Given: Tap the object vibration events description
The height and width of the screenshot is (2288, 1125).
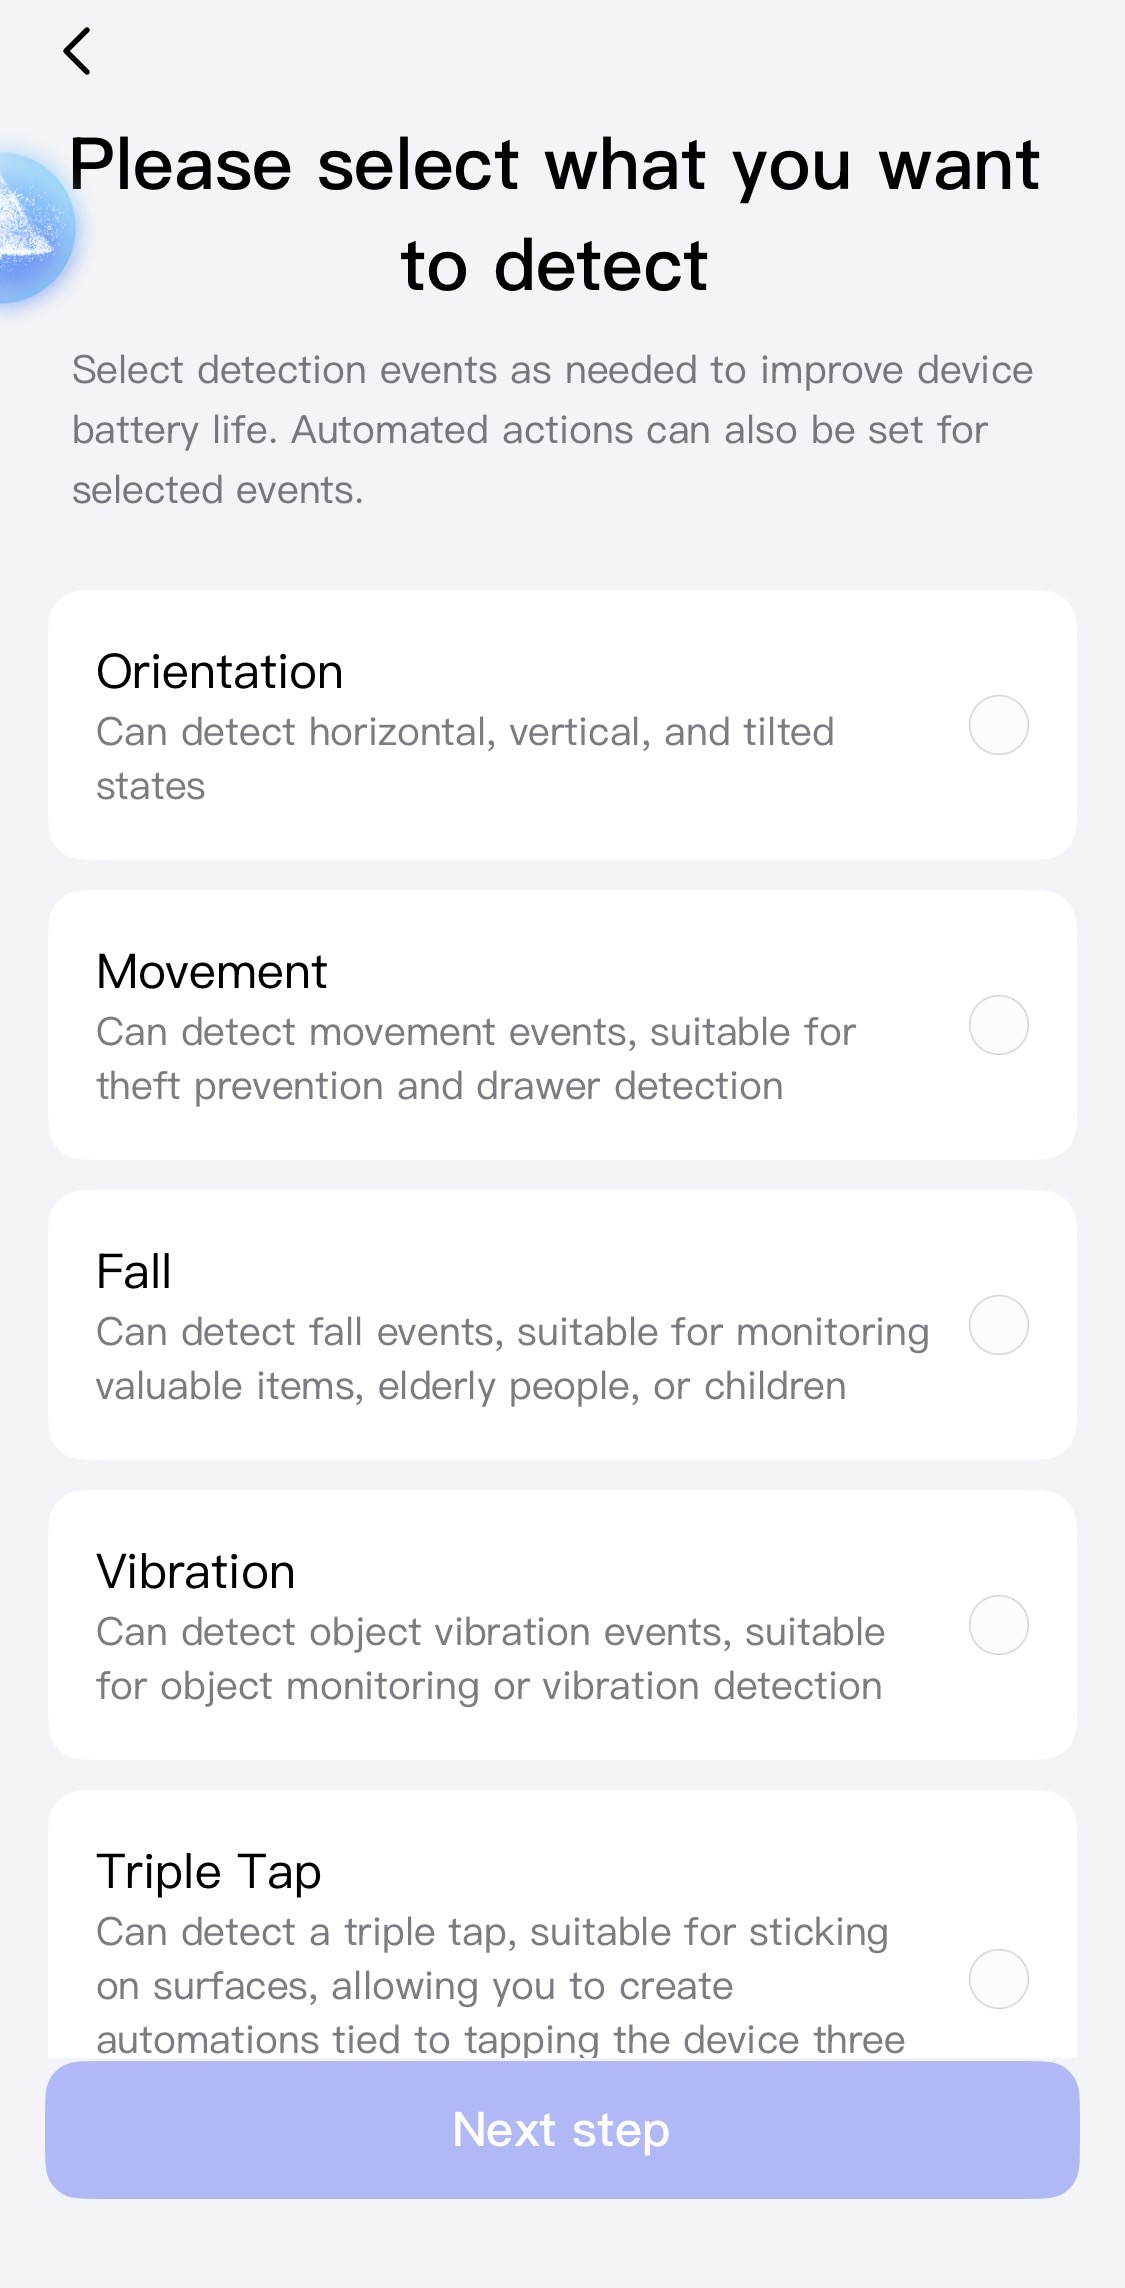Looking at the screenshot, I should pyautogui.click(x=490, y=1659).
